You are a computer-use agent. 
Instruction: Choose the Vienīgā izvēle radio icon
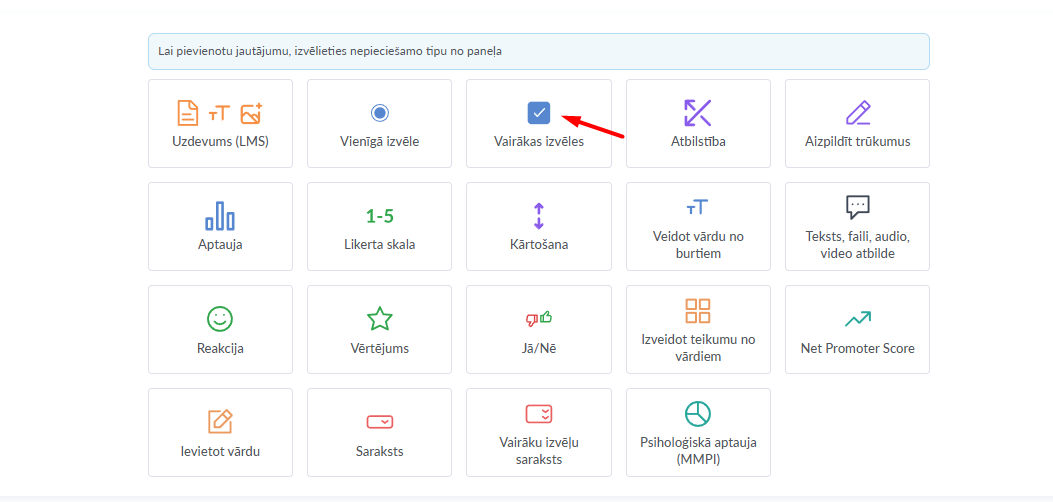(x=379, y=113)
